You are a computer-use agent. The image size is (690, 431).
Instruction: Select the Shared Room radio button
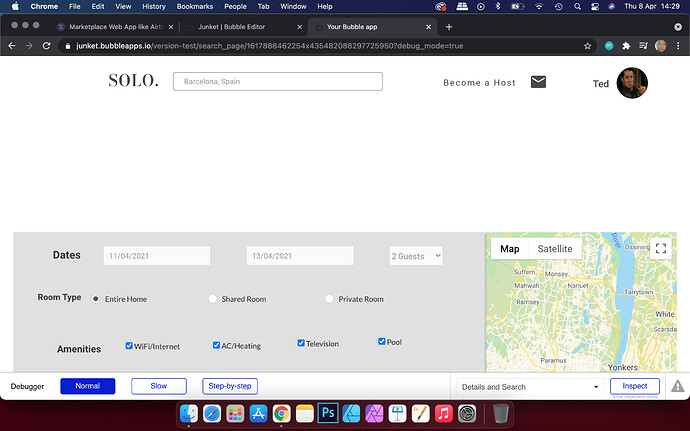coord(213,298)
